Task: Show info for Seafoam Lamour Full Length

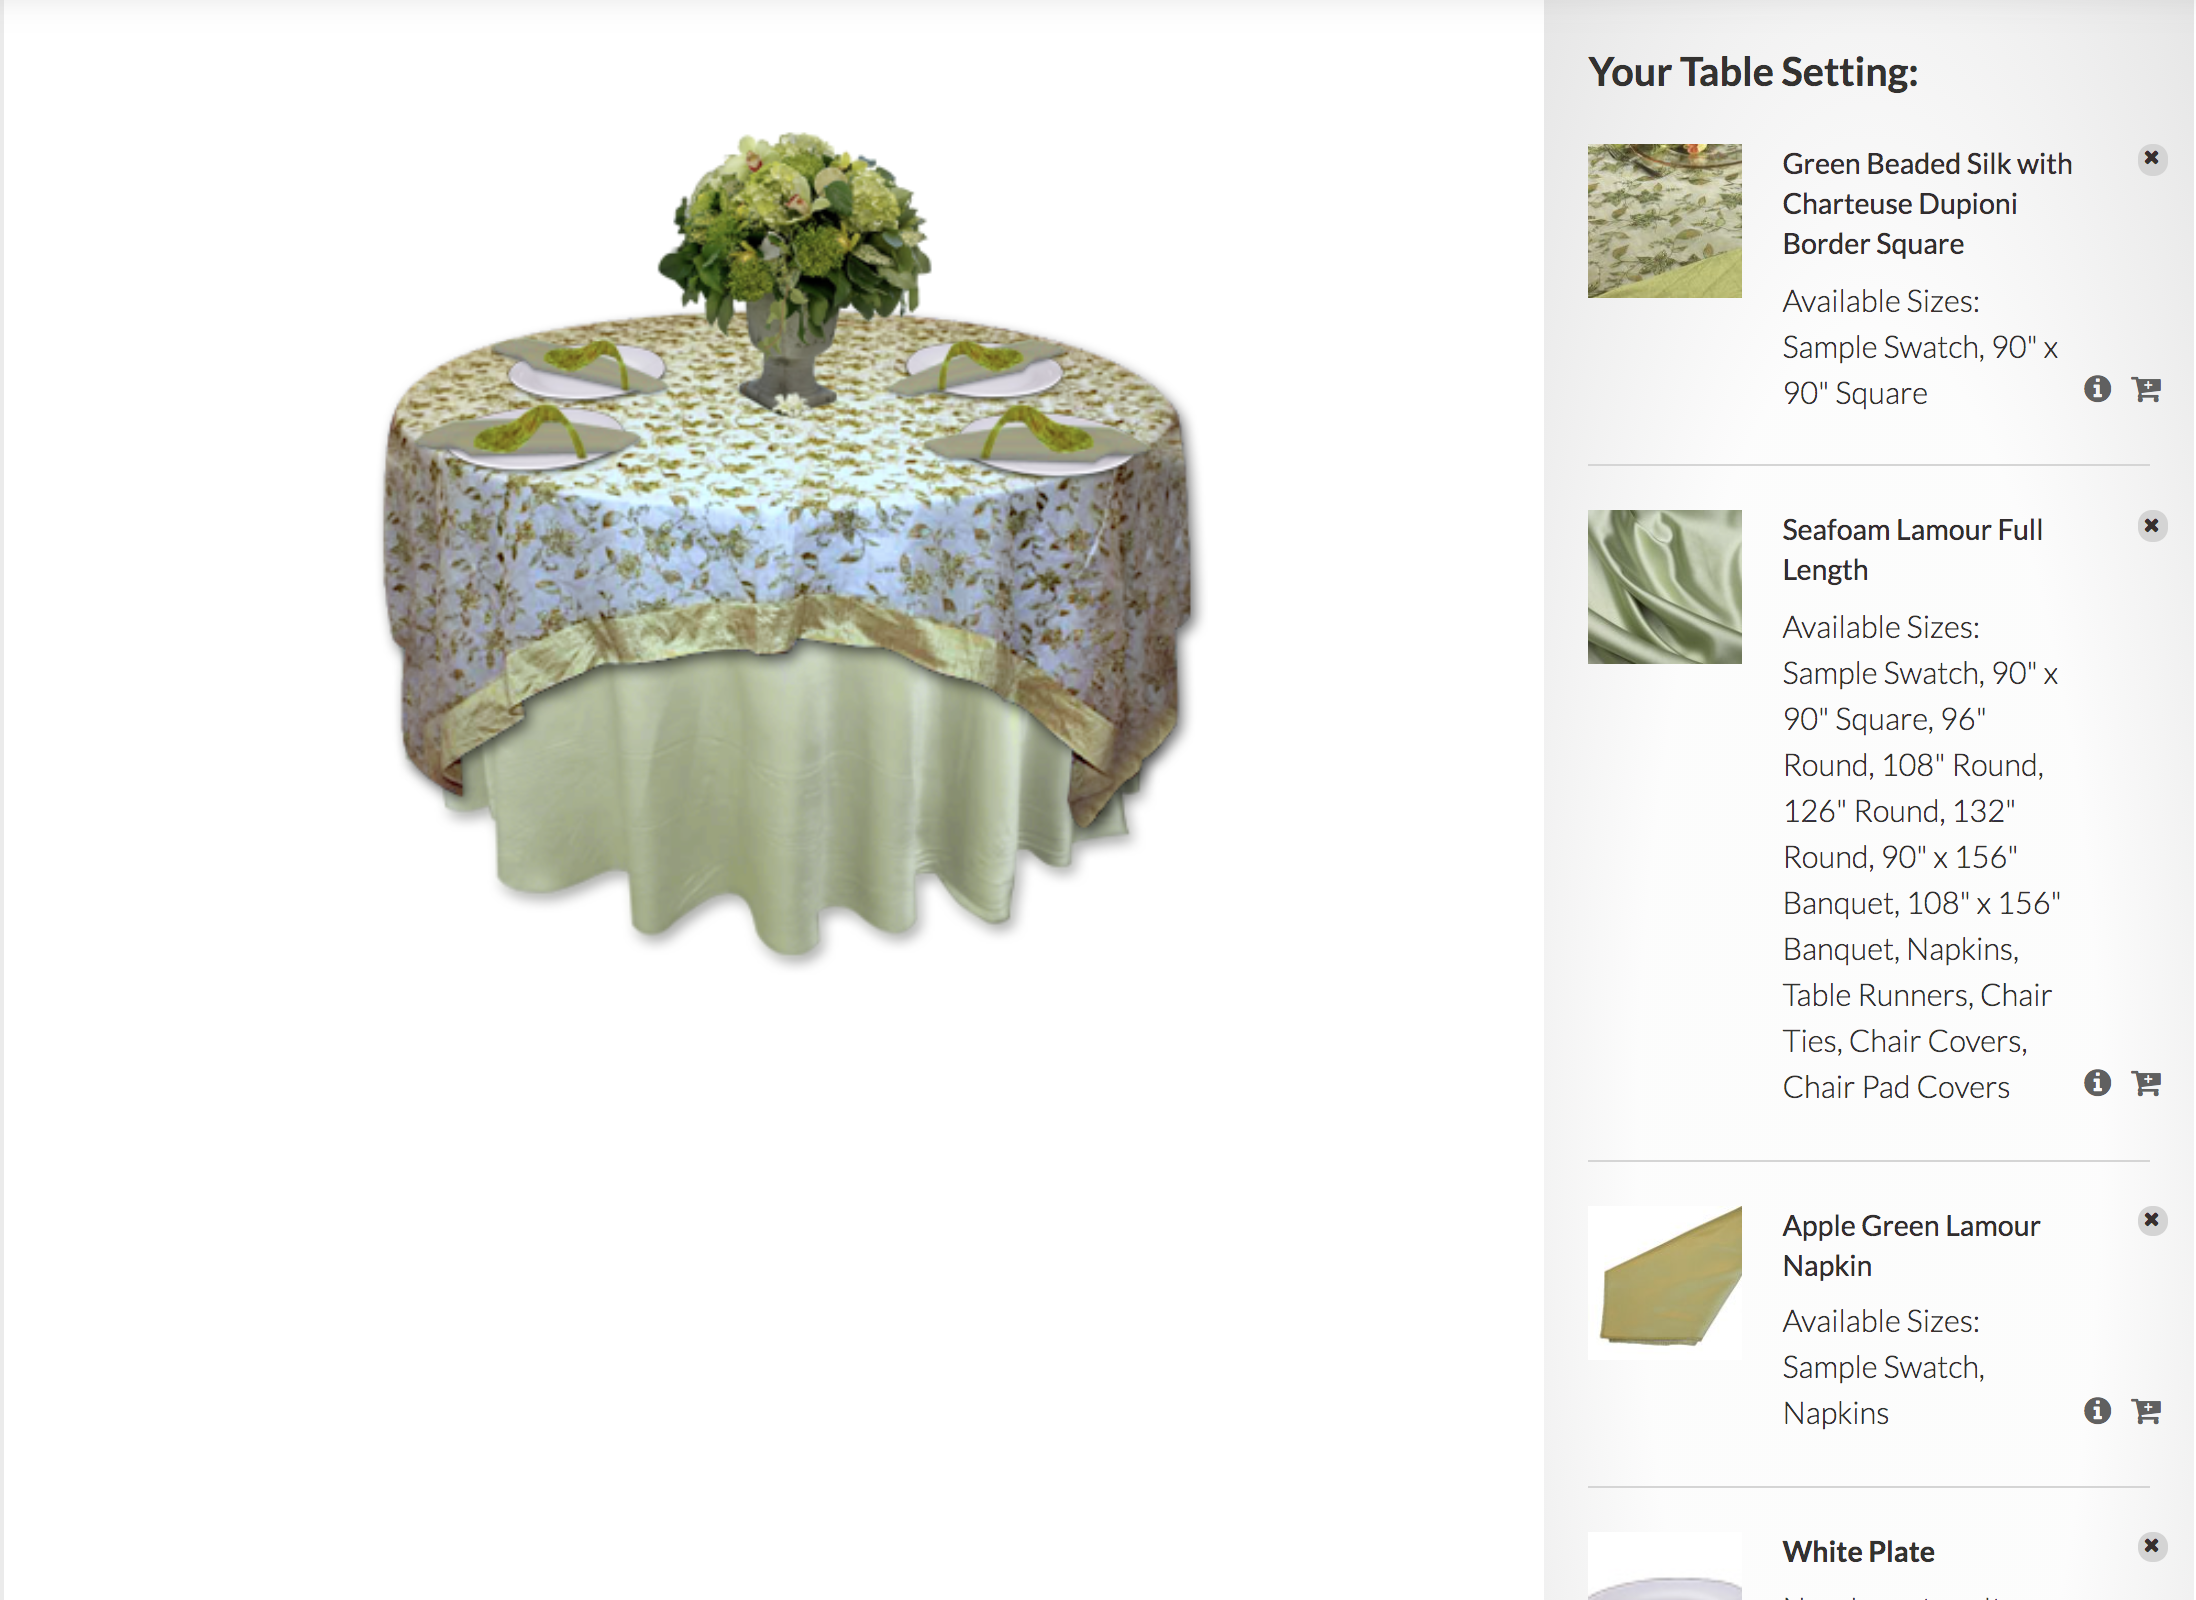Action: point(2097,1083)
